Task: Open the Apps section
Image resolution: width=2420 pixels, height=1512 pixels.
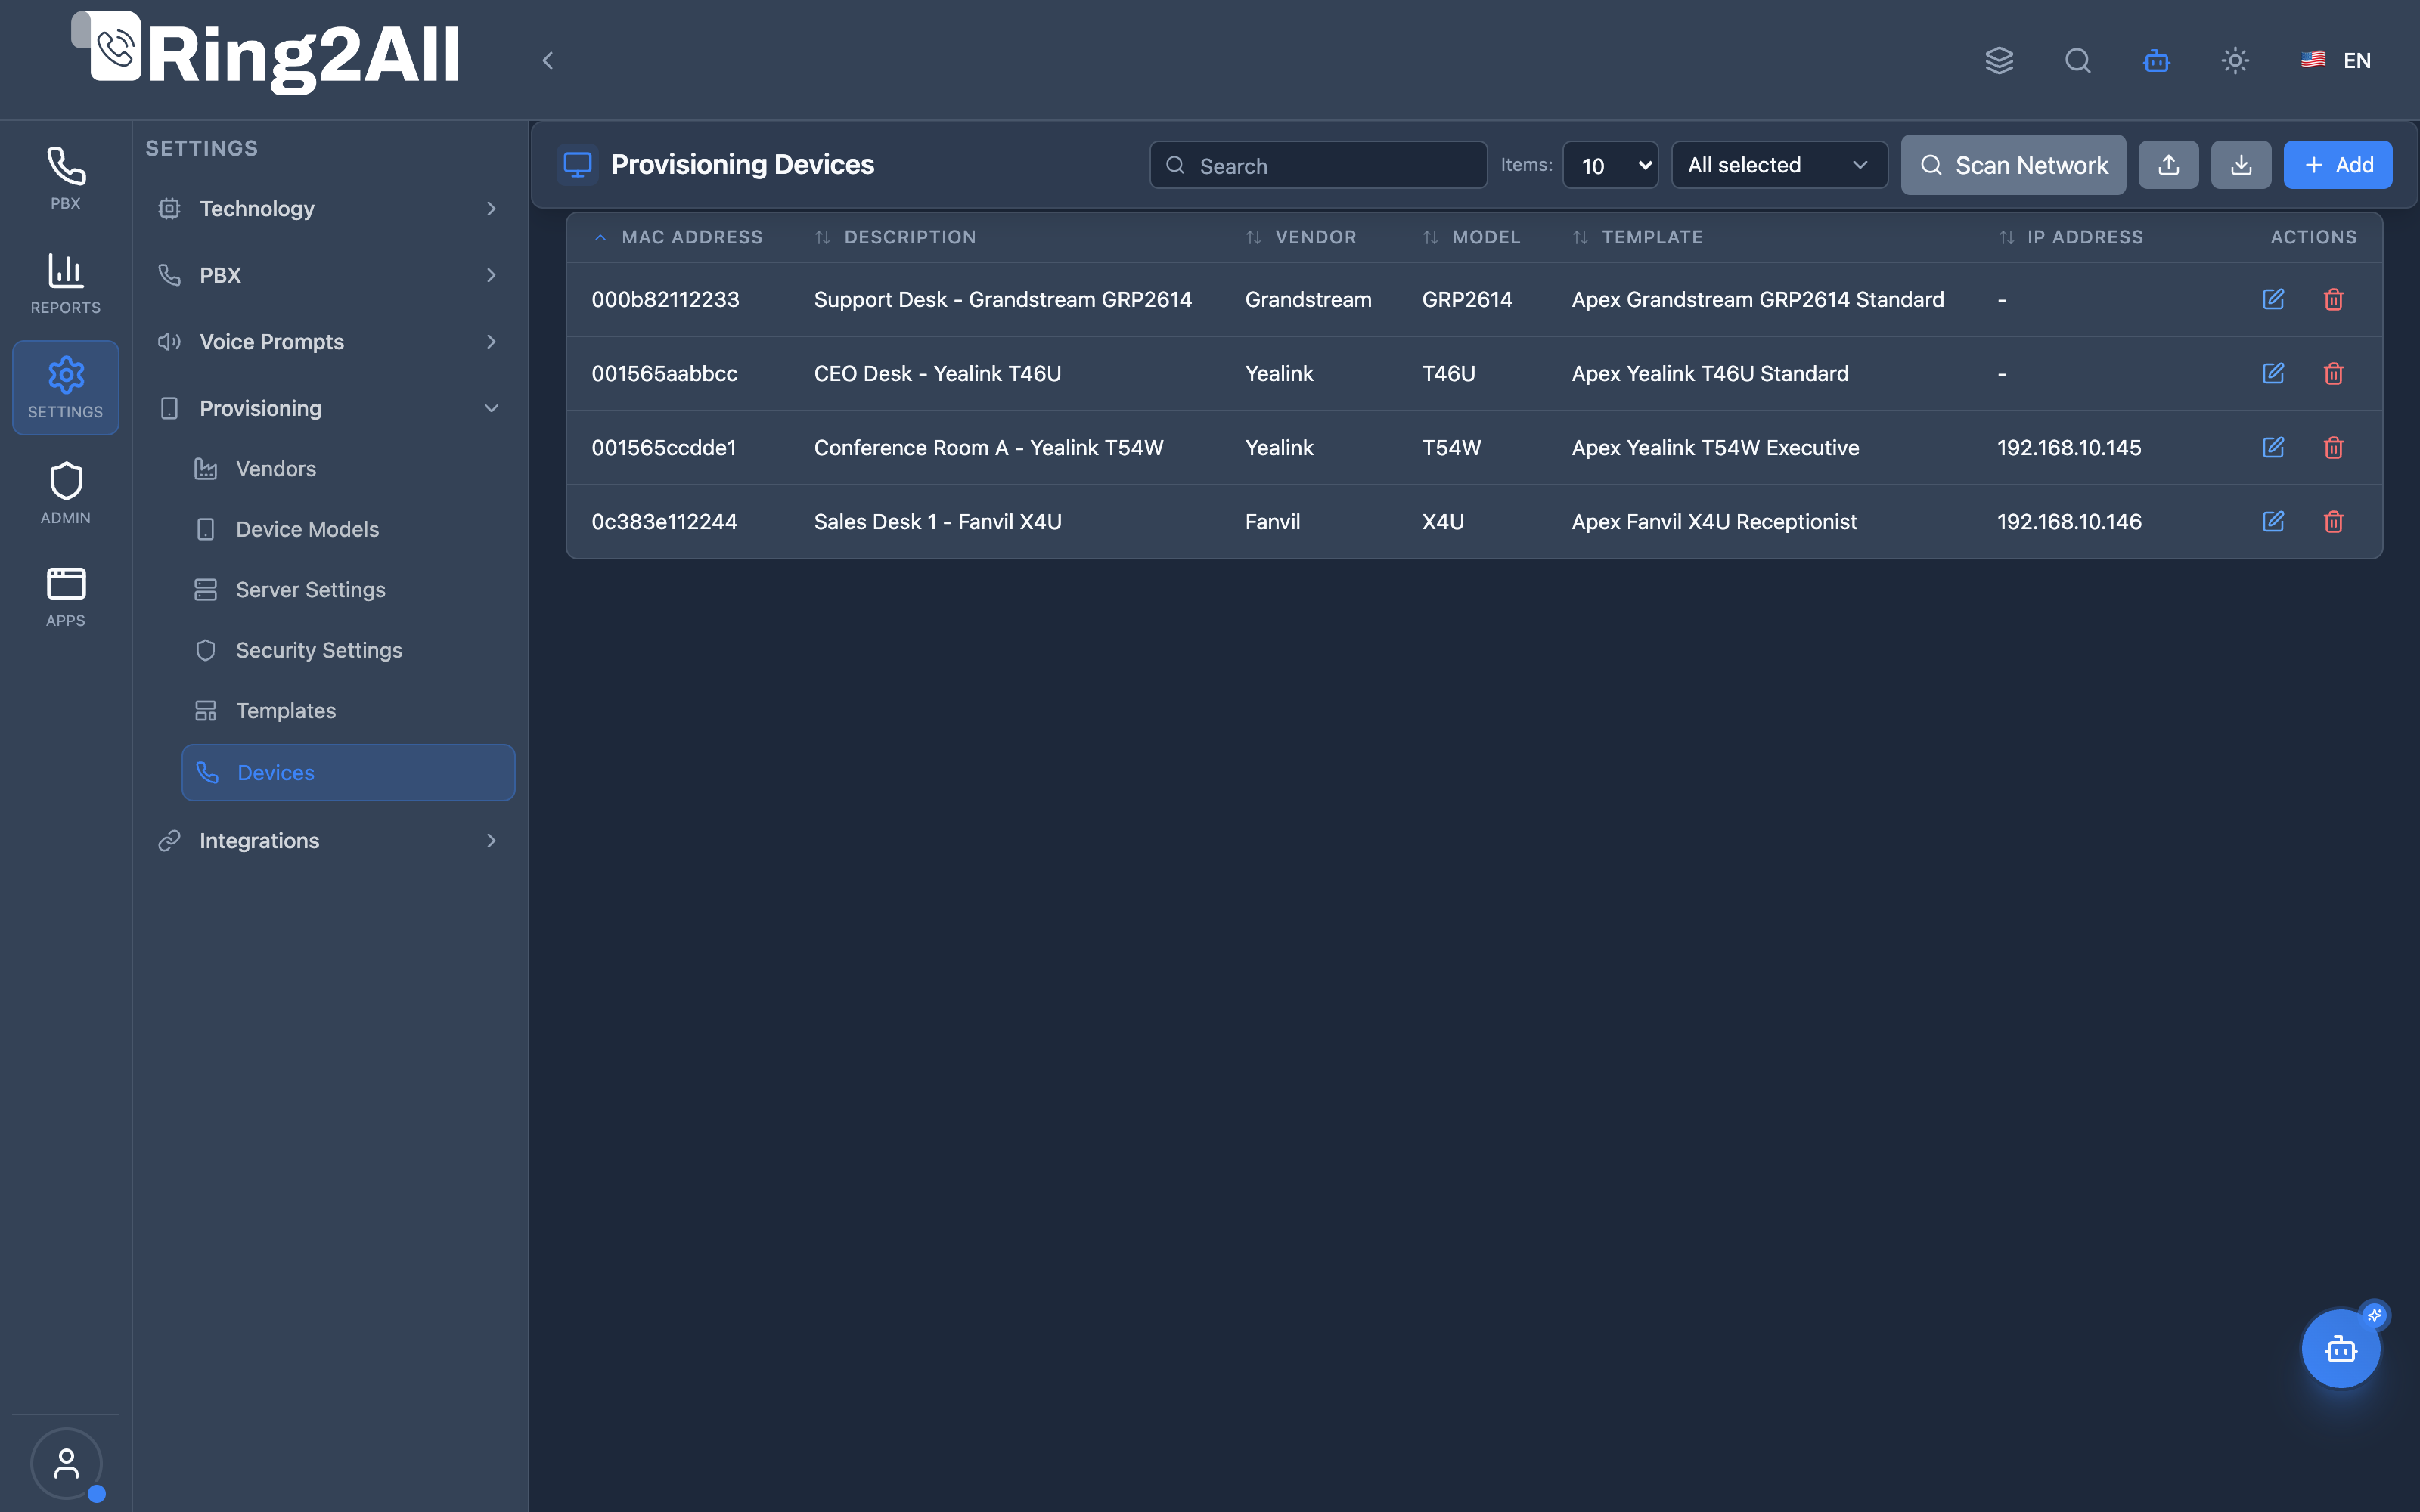Action: pos(65,597)
